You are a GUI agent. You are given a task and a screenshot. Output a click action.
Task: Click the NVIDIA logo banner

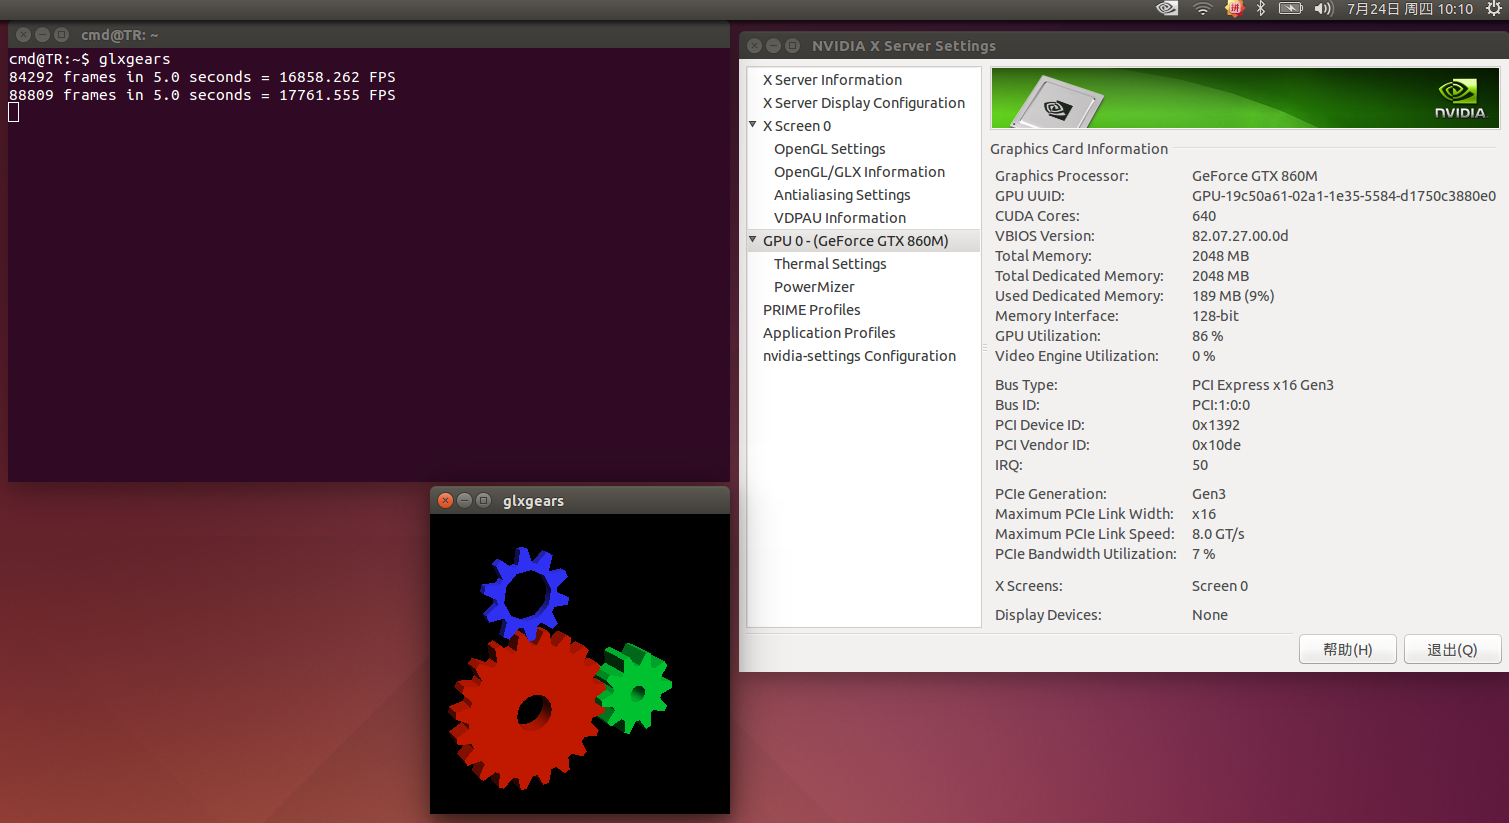pos(1244,98)
